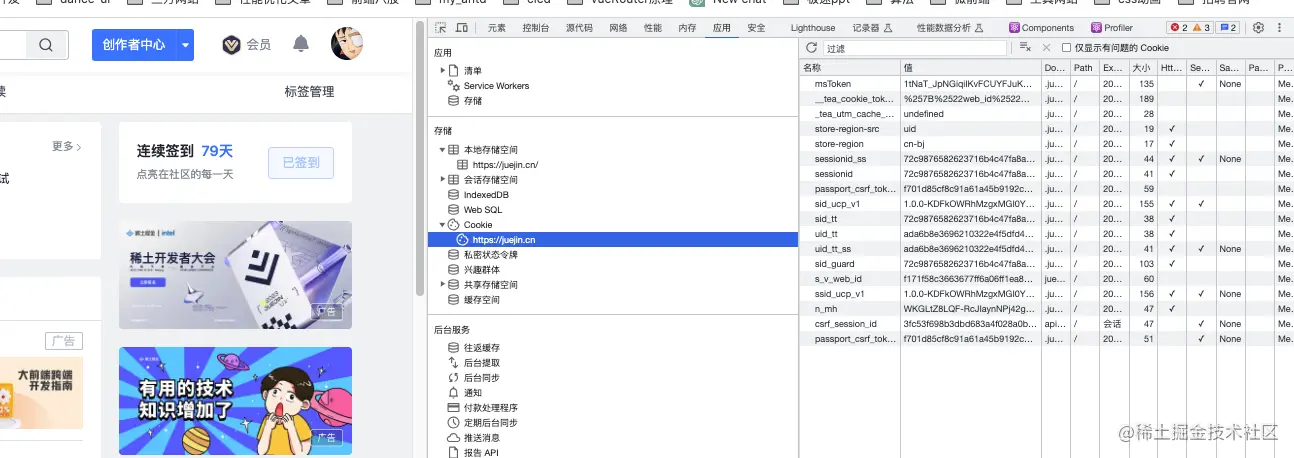Switch to the 网络 DevTools tab
Viewport: 1294px width, 458px height.
point(618,28)
